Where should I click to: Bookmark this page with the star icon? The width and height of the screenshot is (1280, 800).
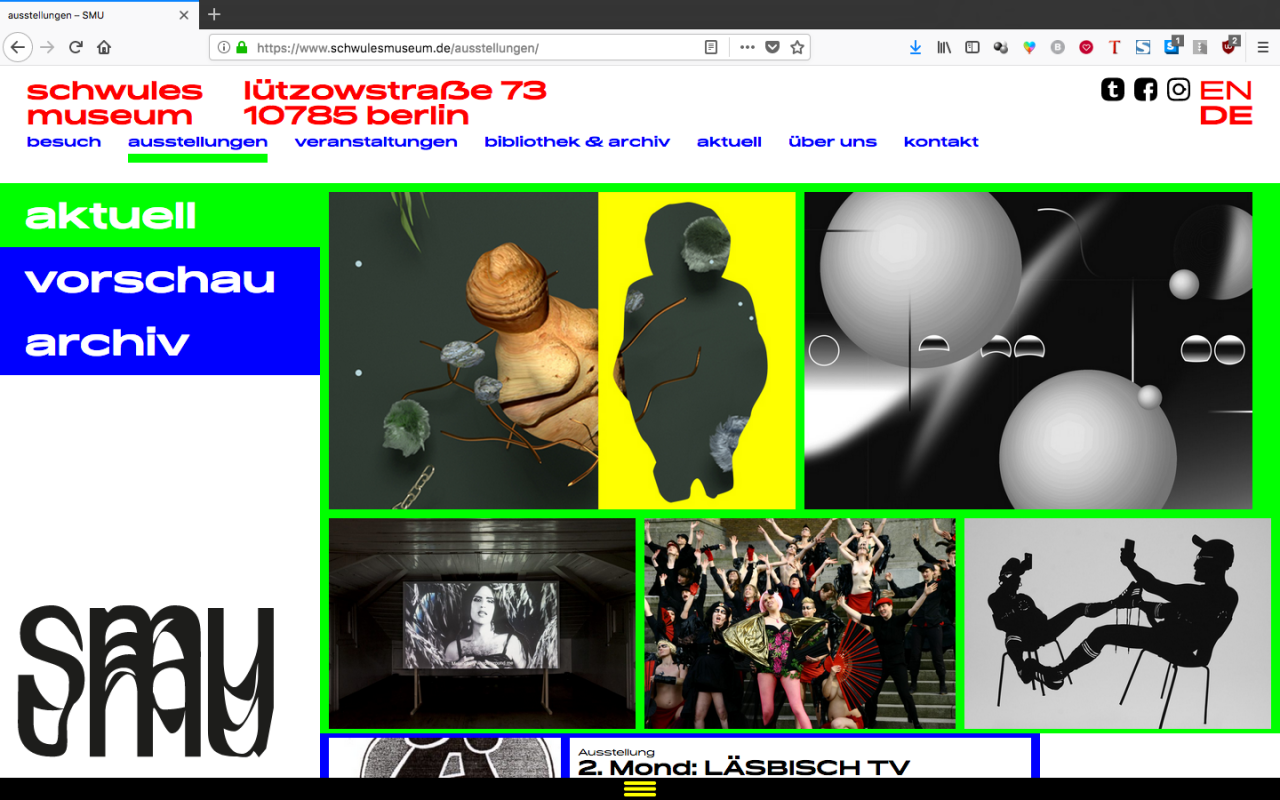[797, 47]
